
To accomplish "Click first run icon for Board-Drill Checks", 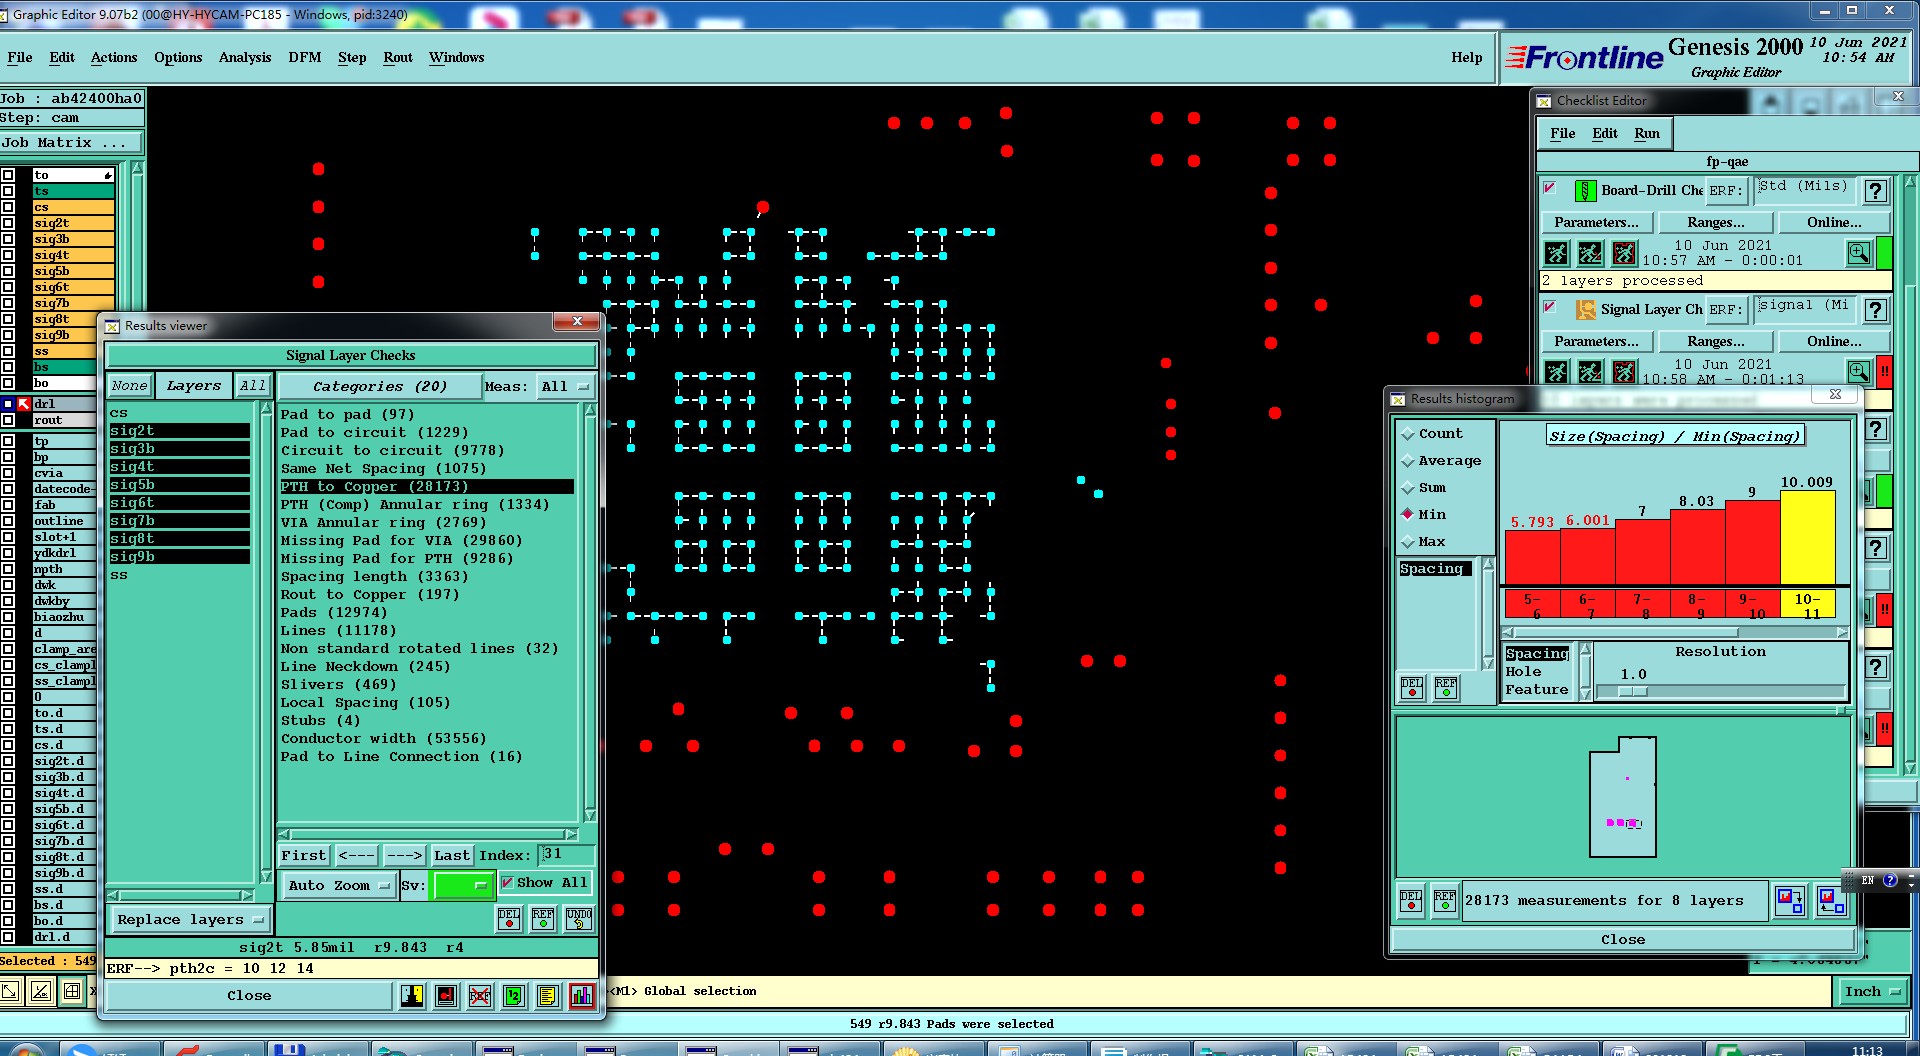I will pyautogui.click(x=1556, y=253).
